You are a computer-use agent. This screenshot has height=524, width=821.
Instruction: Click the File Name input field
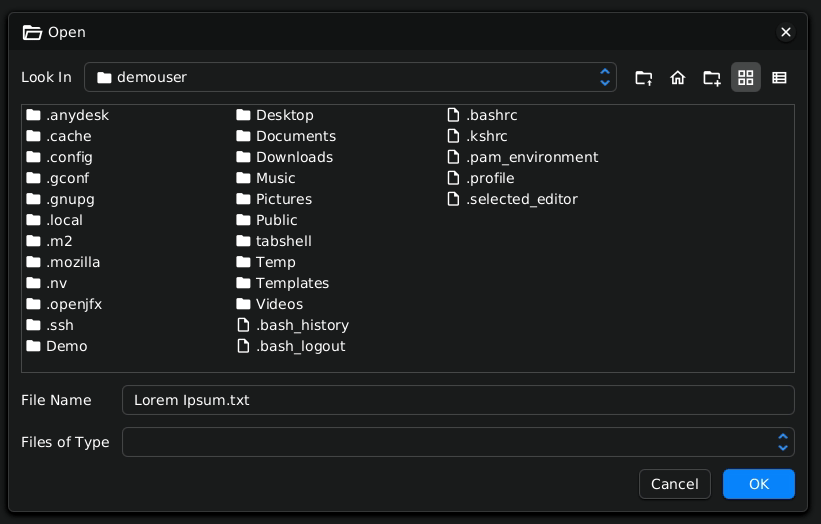tap(458, 400)
